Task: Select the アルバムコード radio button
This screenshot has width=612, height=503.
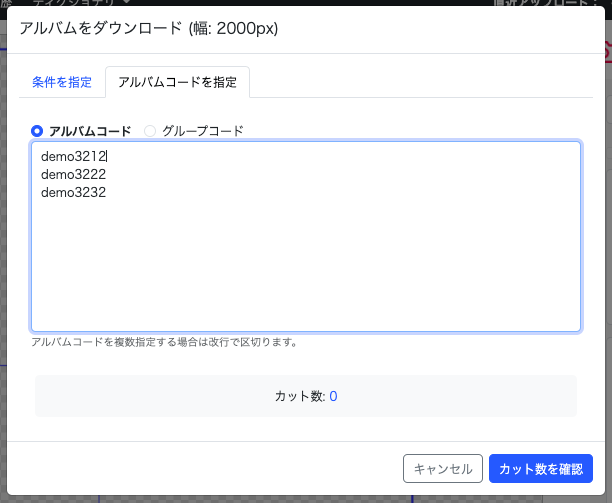Action: point(37,130)
